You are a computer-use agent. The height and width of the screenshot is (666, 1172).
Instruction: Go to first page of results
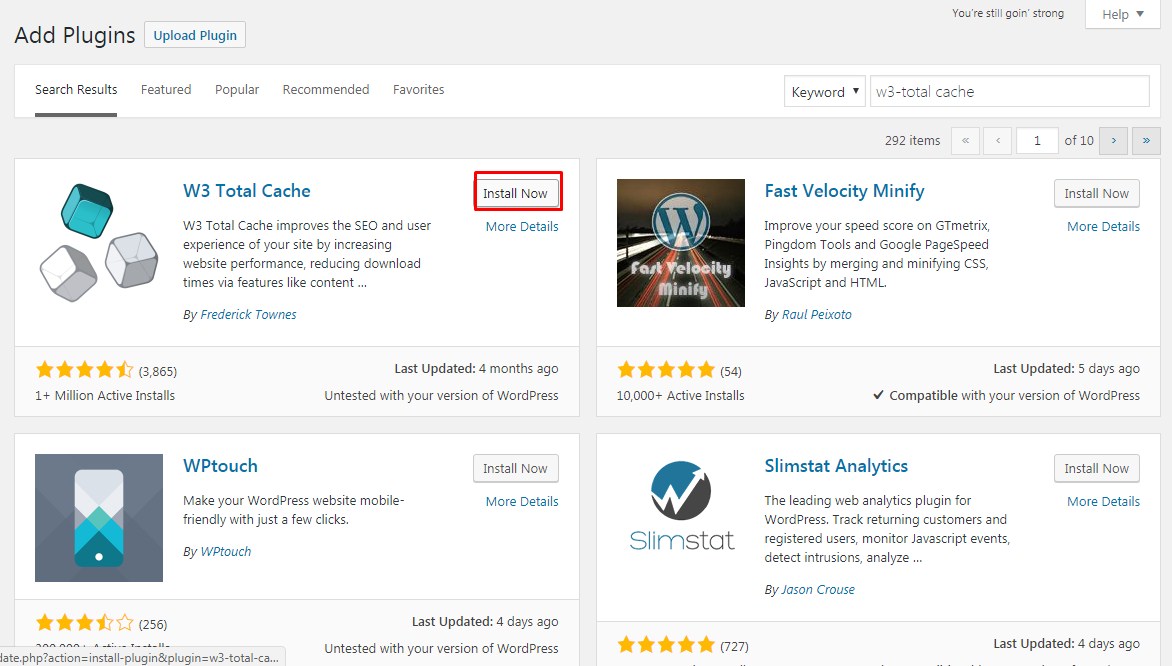[x=966, y=141]
